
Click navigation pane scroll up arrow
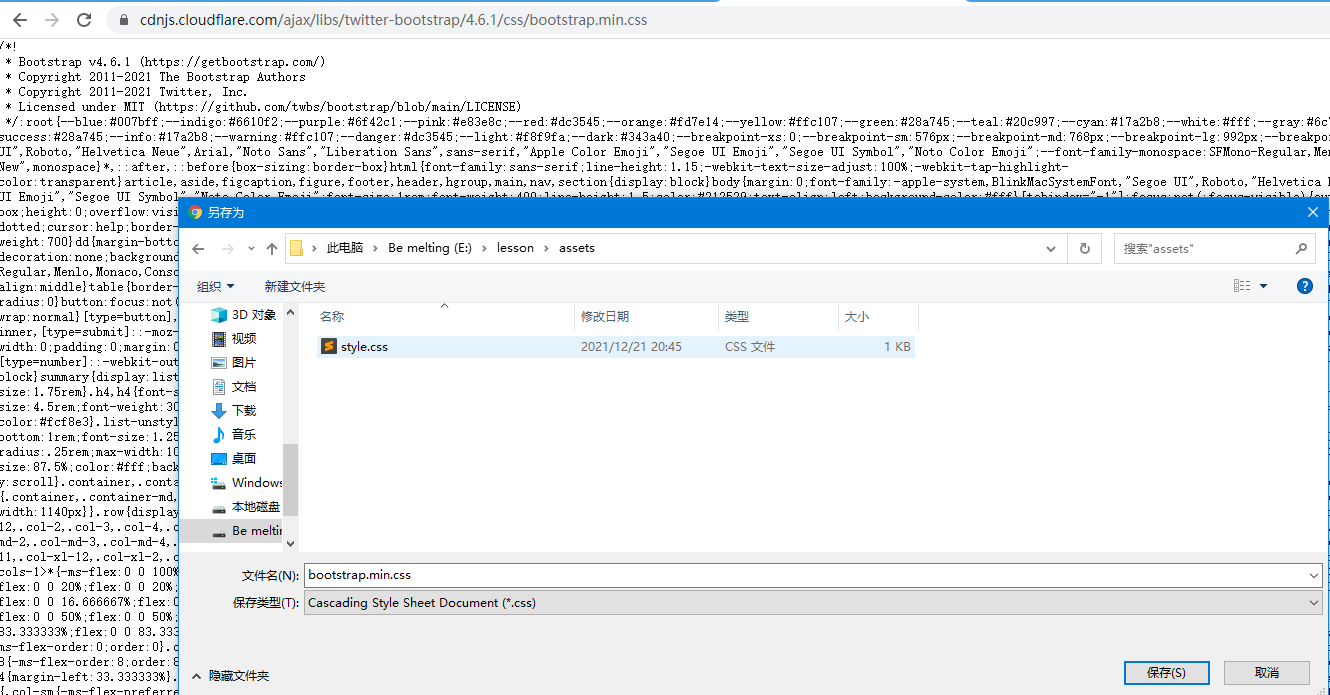coord(291,312)
